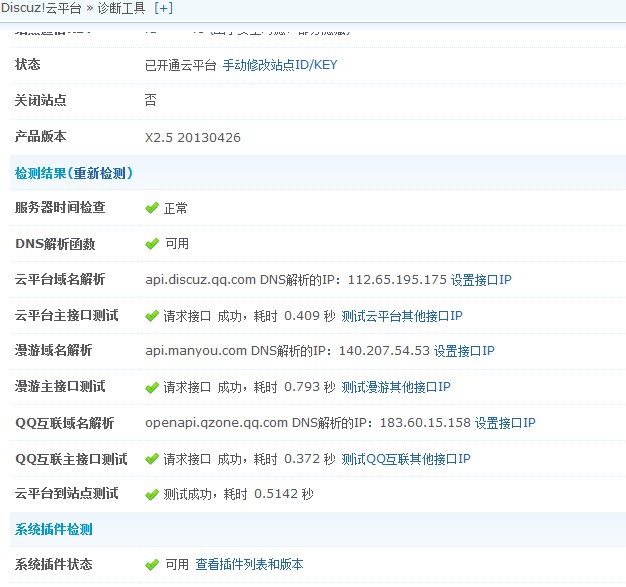Viewport: 626px width, 587px height.
Task: Click the IP address 183.60.15.158
Action: (425, 422)
